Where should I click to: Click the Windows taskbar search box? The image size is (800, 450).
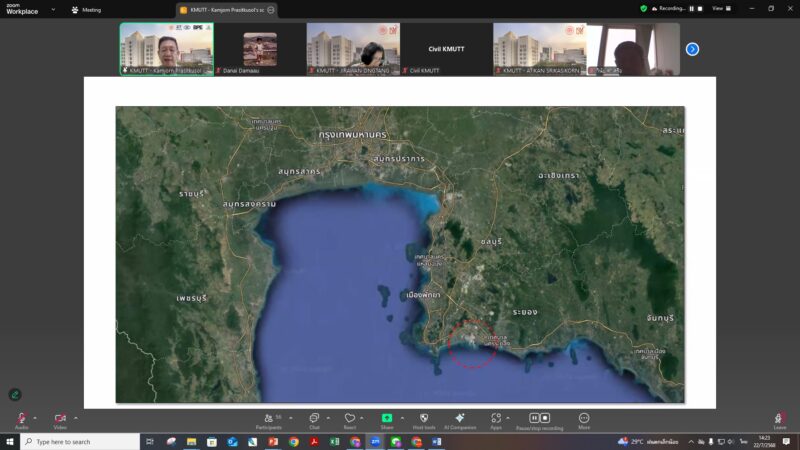coord(80,441)
